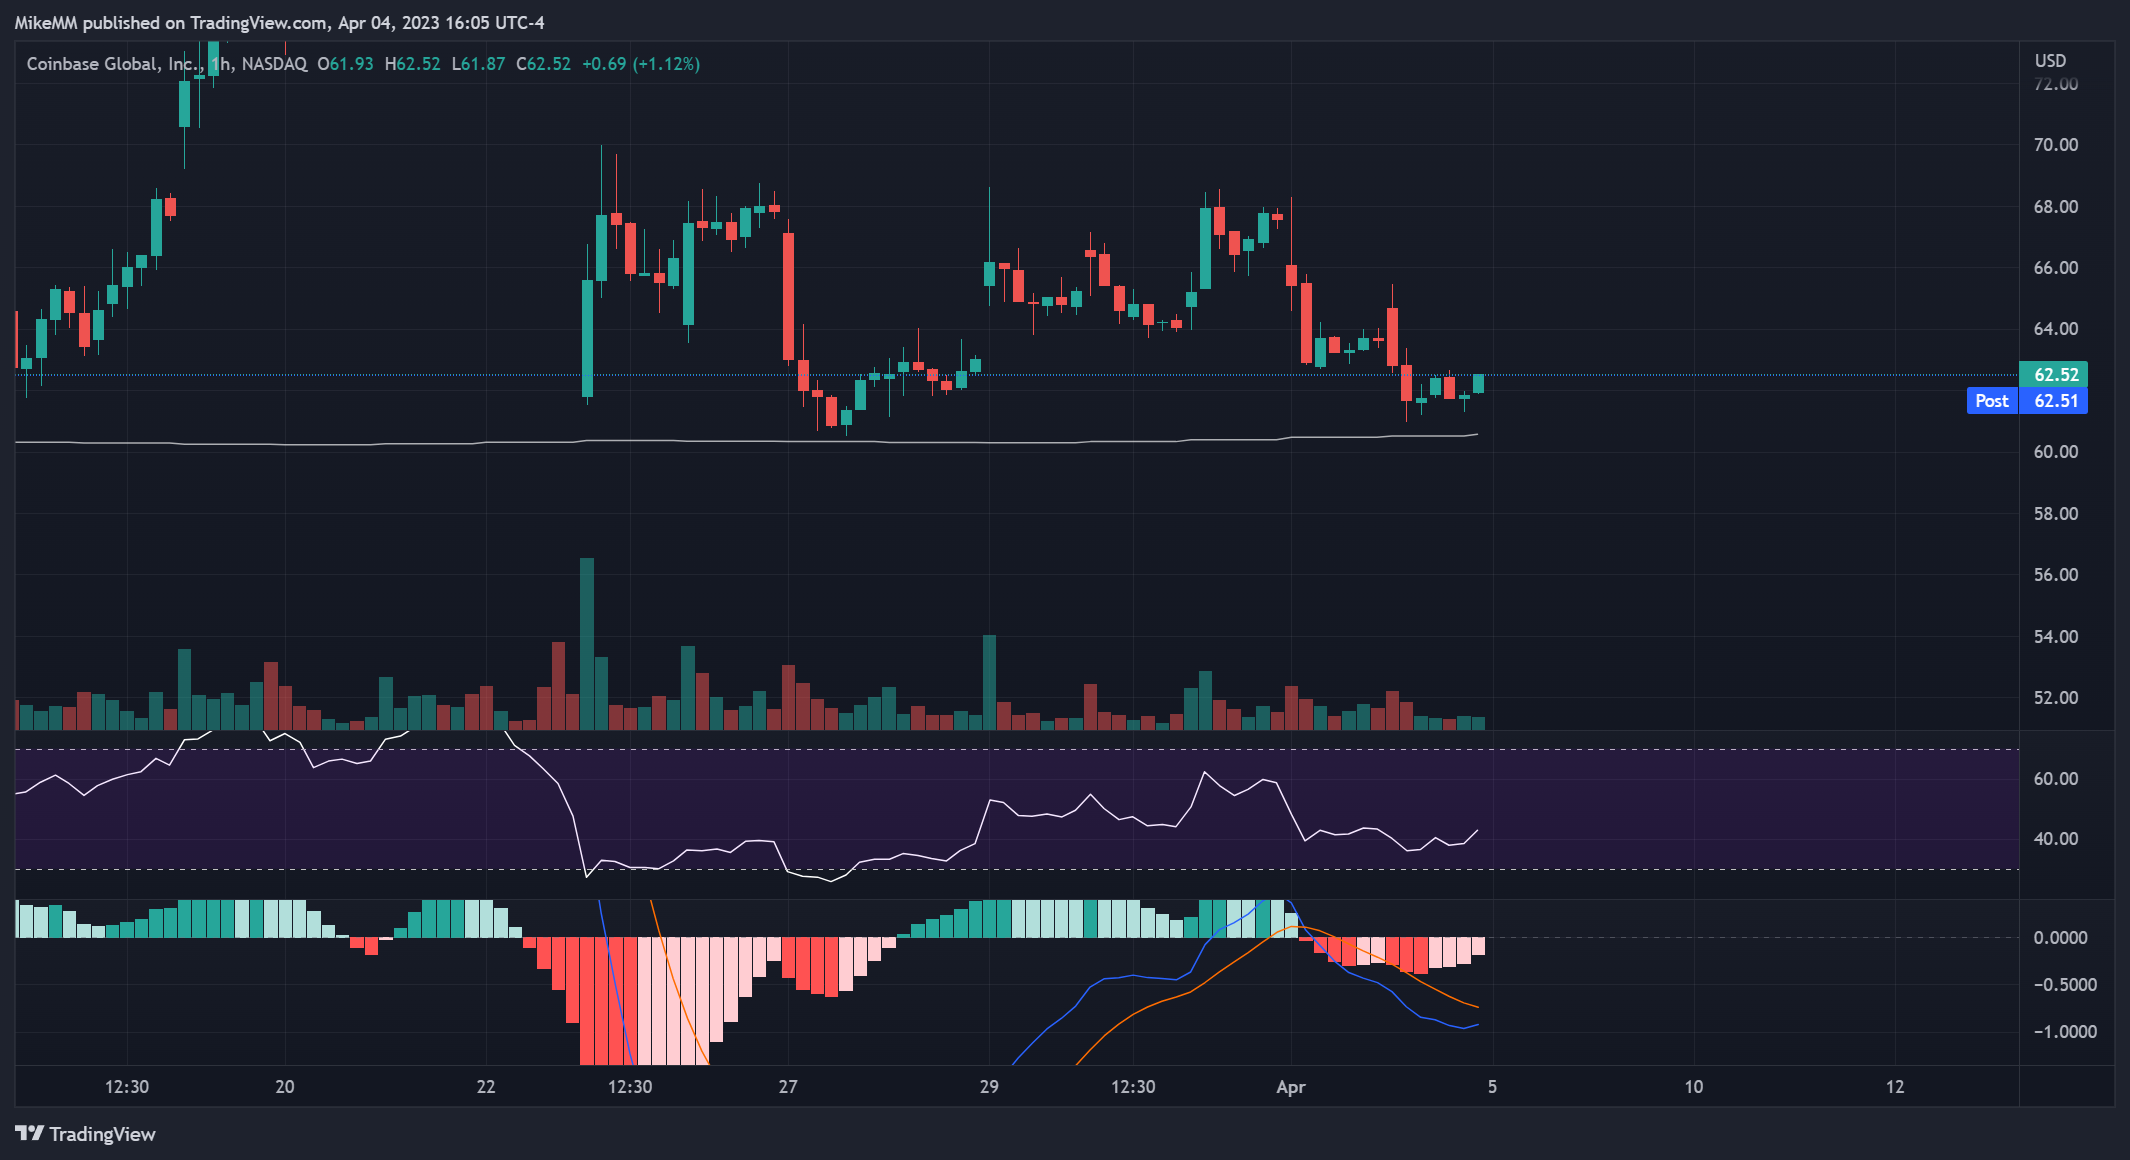
Task: Click the Apr label on time axis
Action: [x=1291, y=1087]
